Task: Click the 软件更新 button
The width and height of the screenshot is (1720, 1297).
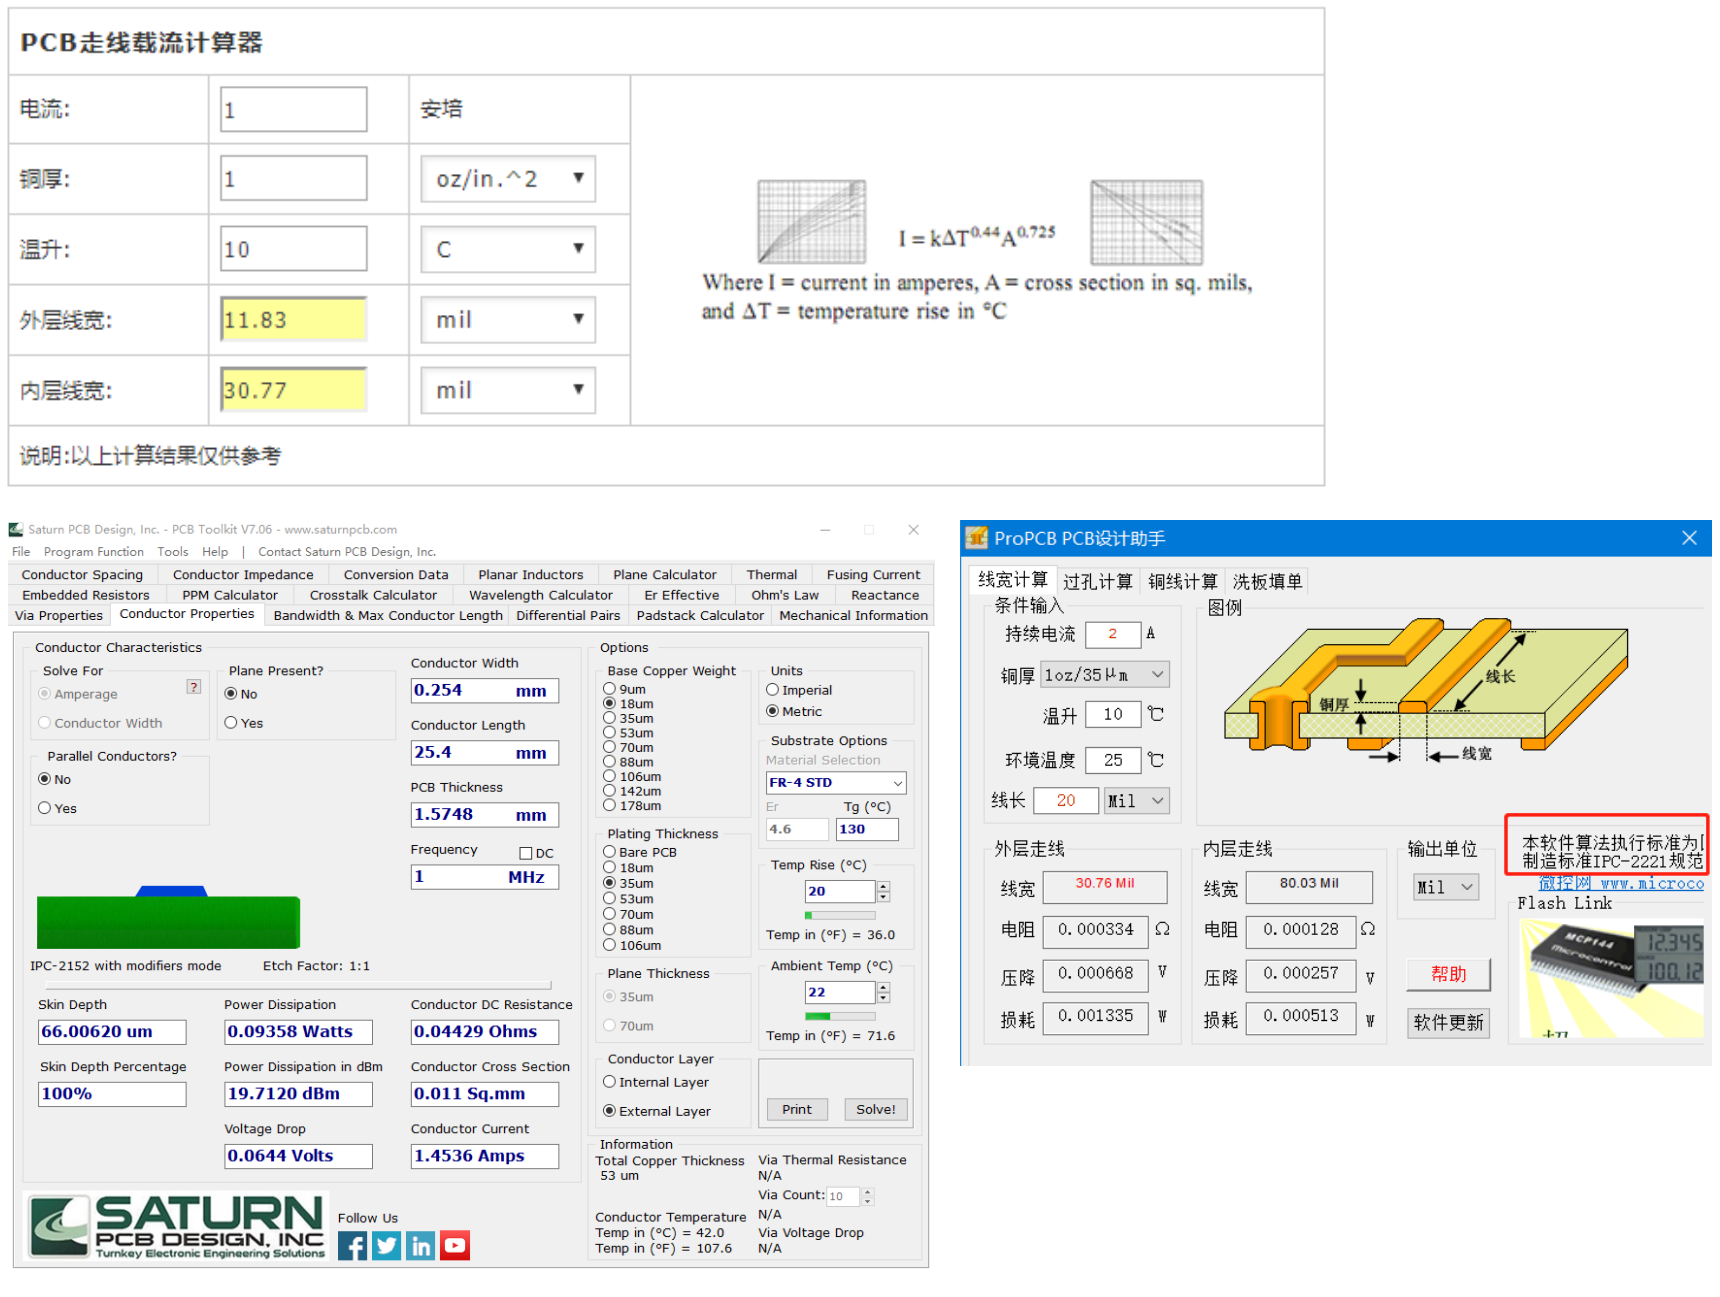Action: click(1448, 1022)
